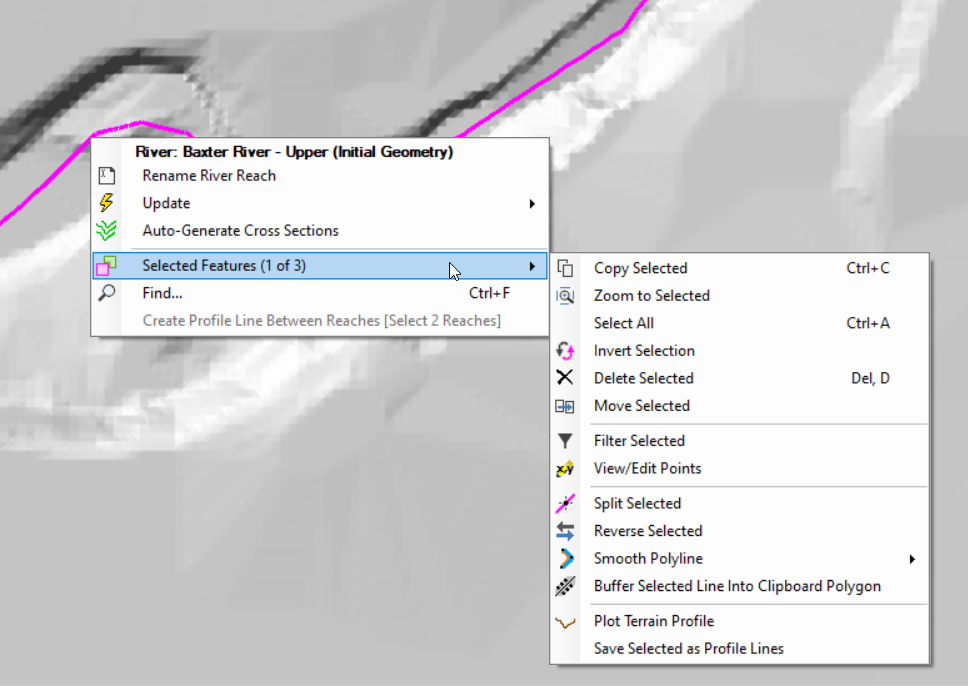Click the Plot Terrain Profile icon
The width and height of the screenshot is (968, 686).
pyautogui.click(x=565, y=622)
